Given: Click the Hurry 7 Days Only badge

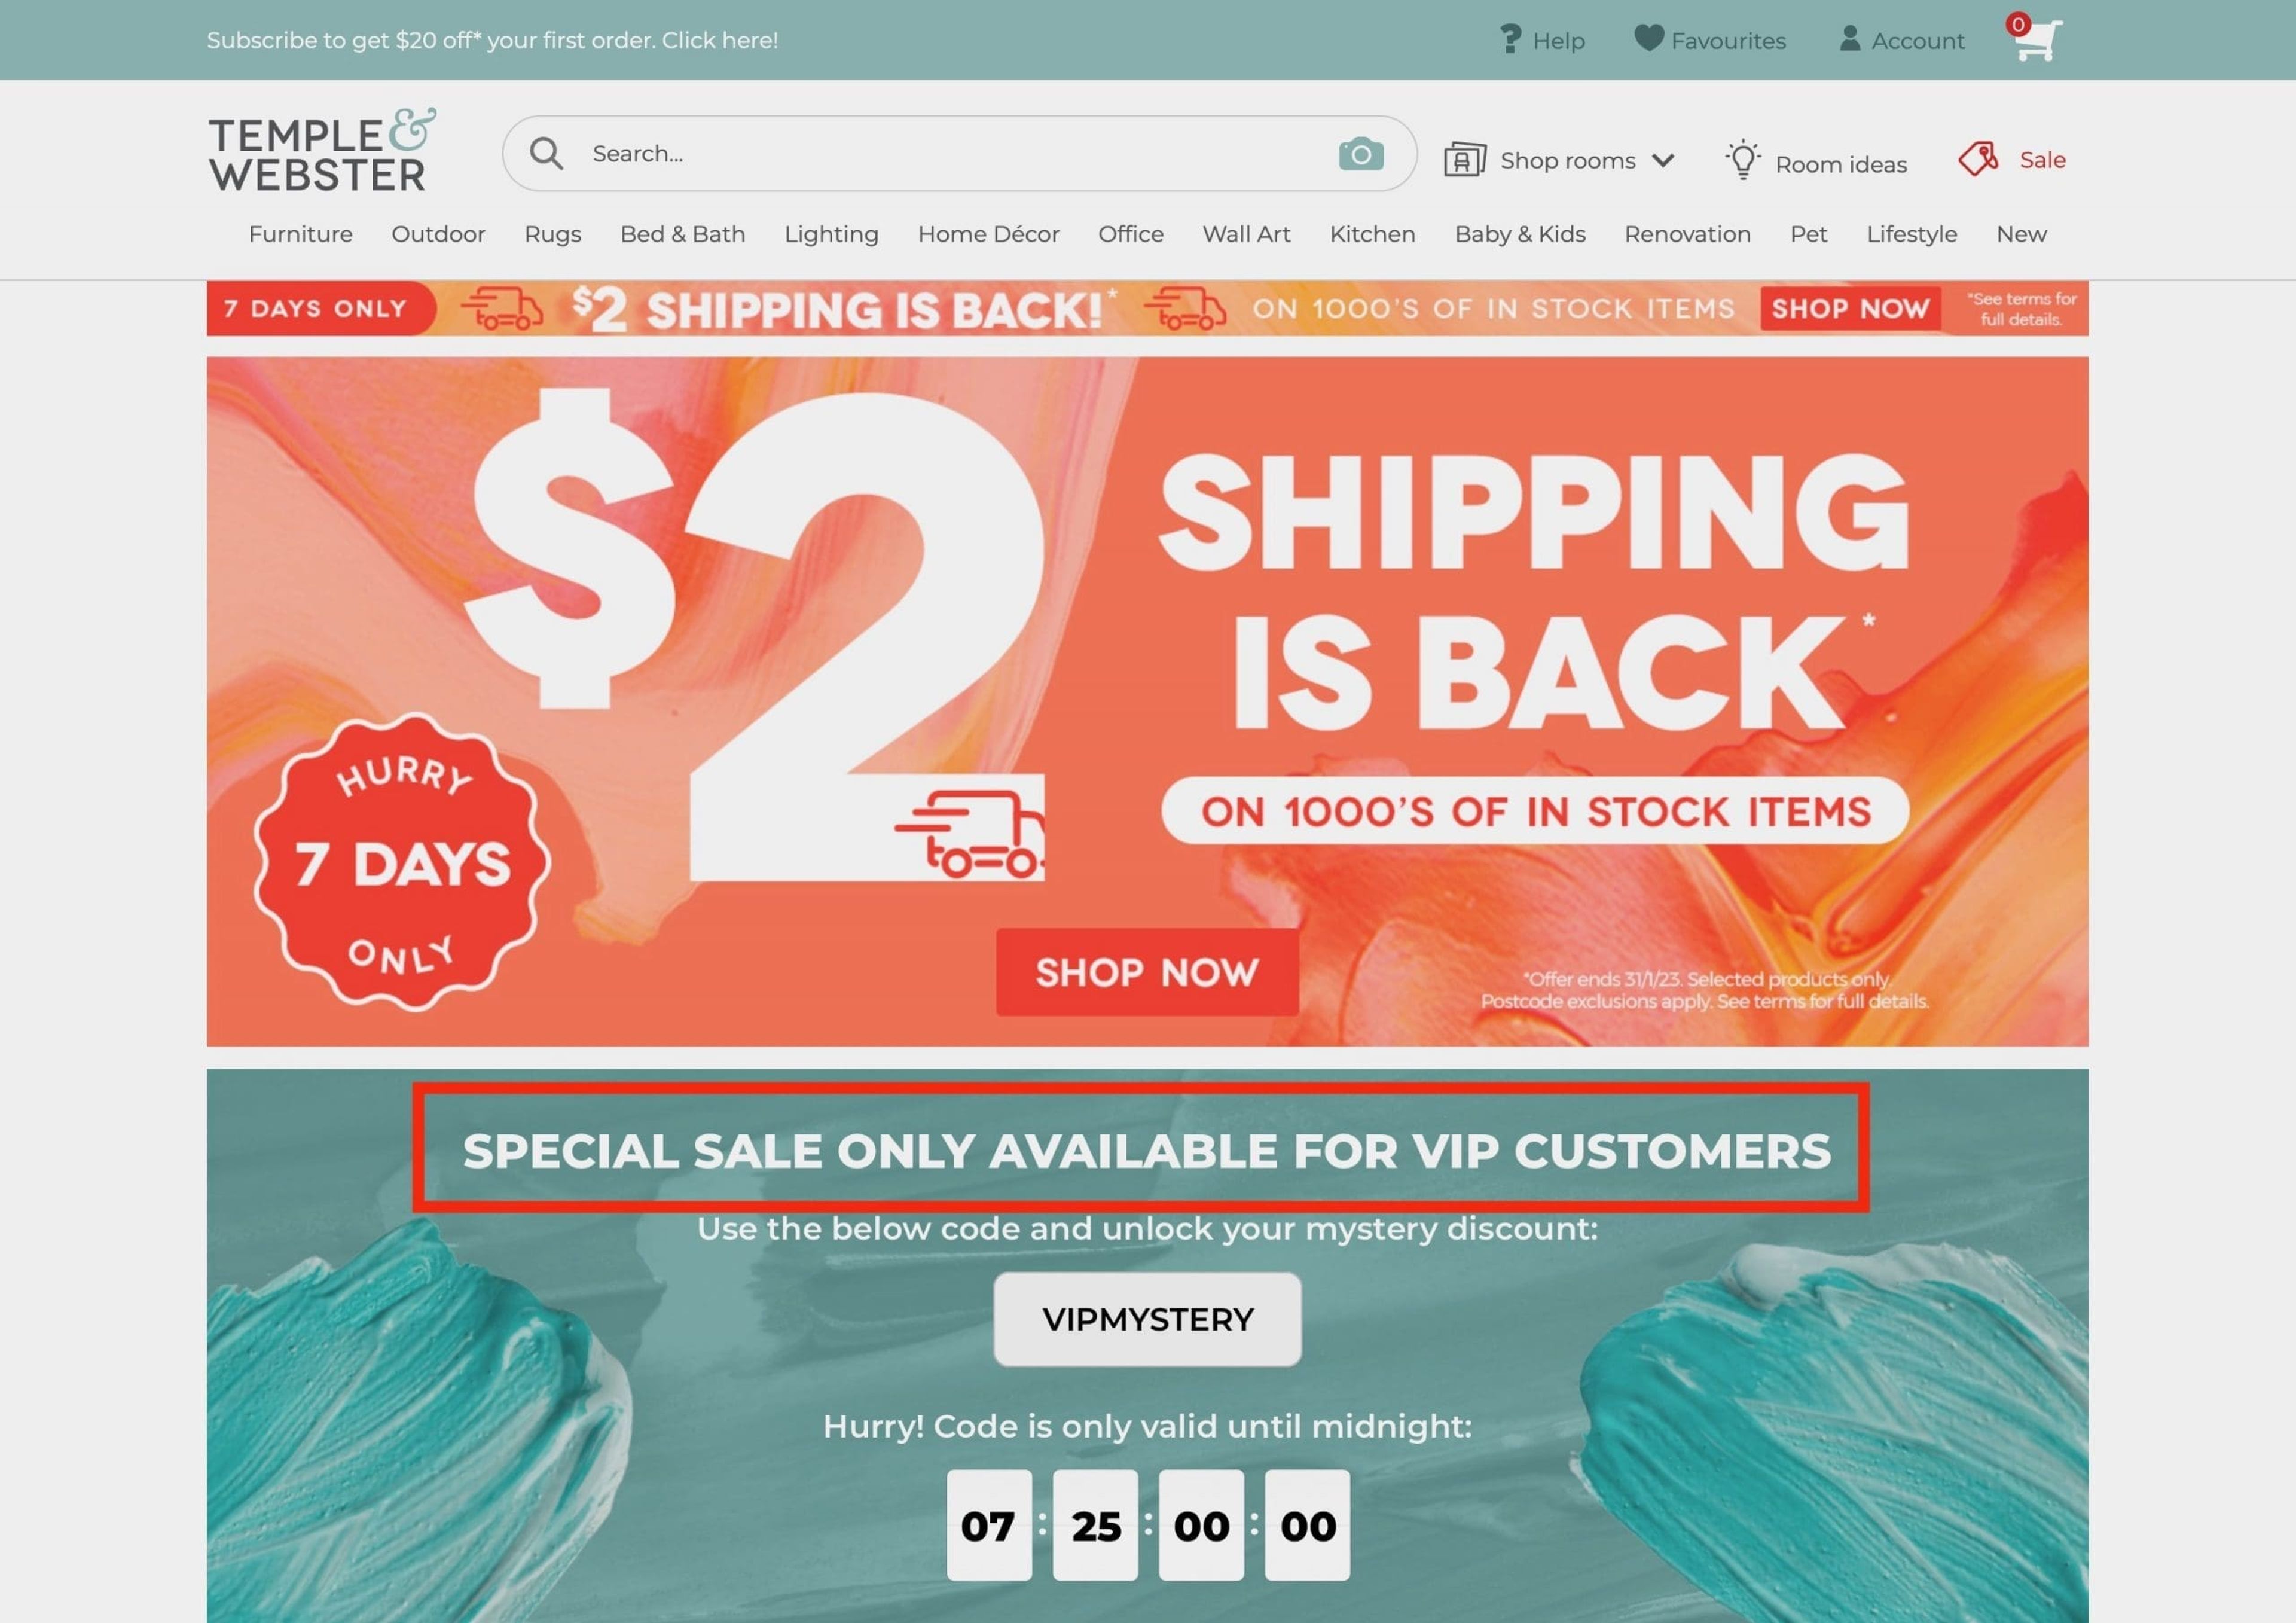Looking at the screenshot, I should click(401, 862).
